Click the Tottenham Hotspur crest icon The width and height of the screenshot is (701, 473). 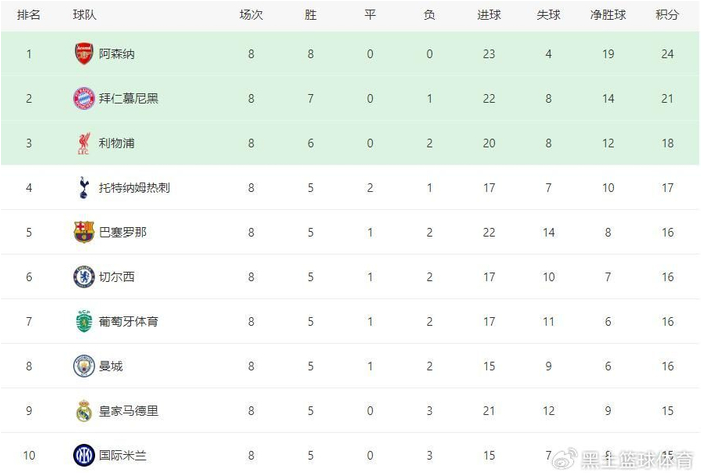(x=84, y=187)
